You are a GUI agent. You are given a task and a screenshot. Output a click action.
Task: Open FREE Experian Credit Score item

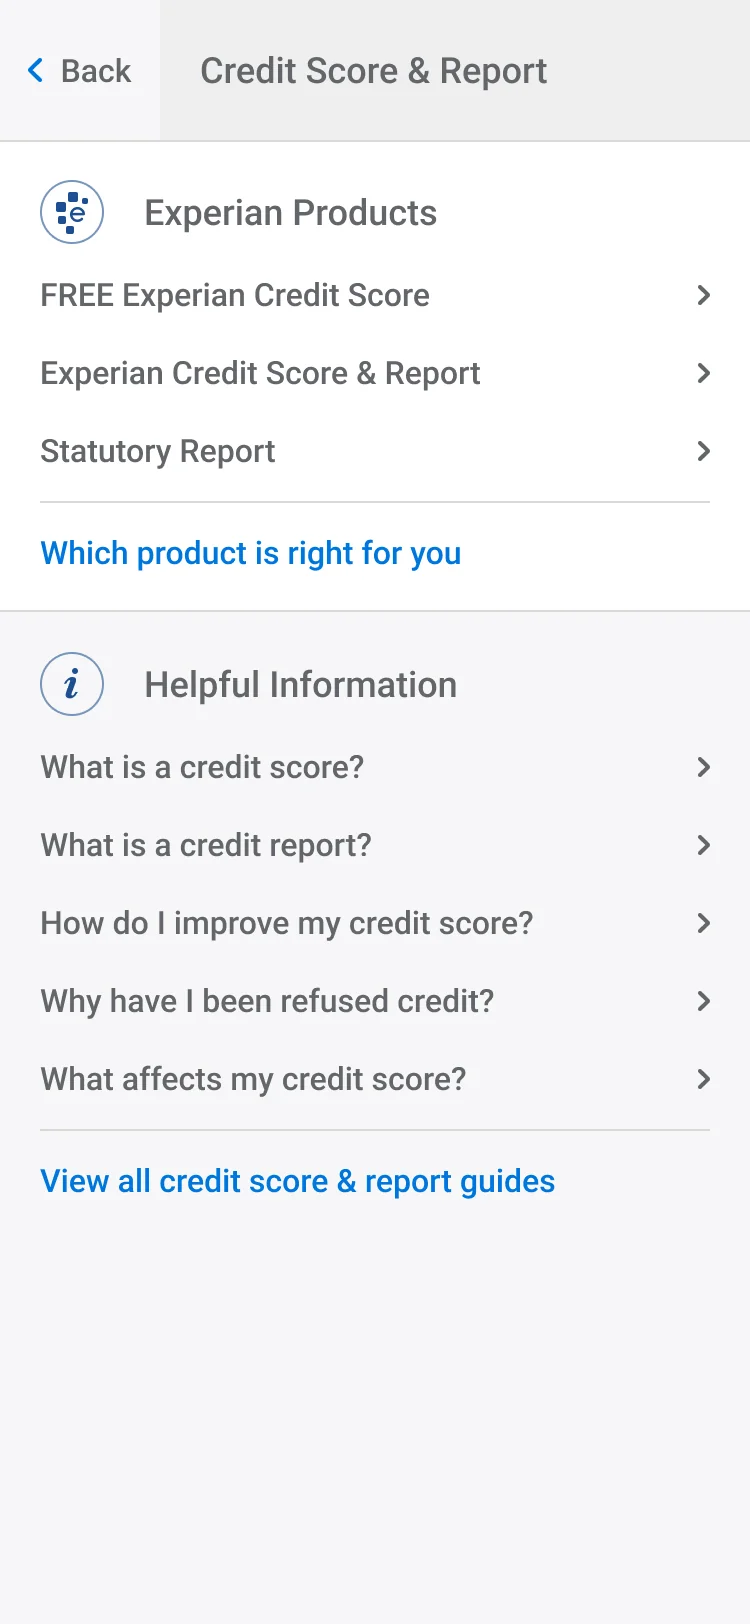click(x=235, y=295)
